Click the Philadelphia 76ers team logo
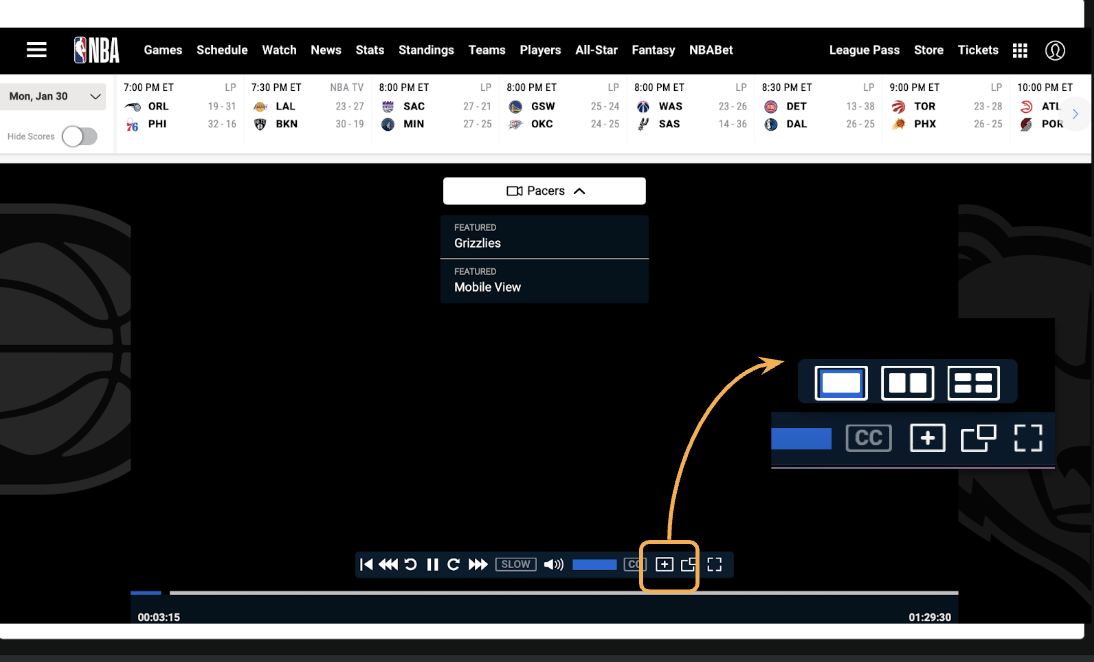1094x662 pixels. (133, 125)
